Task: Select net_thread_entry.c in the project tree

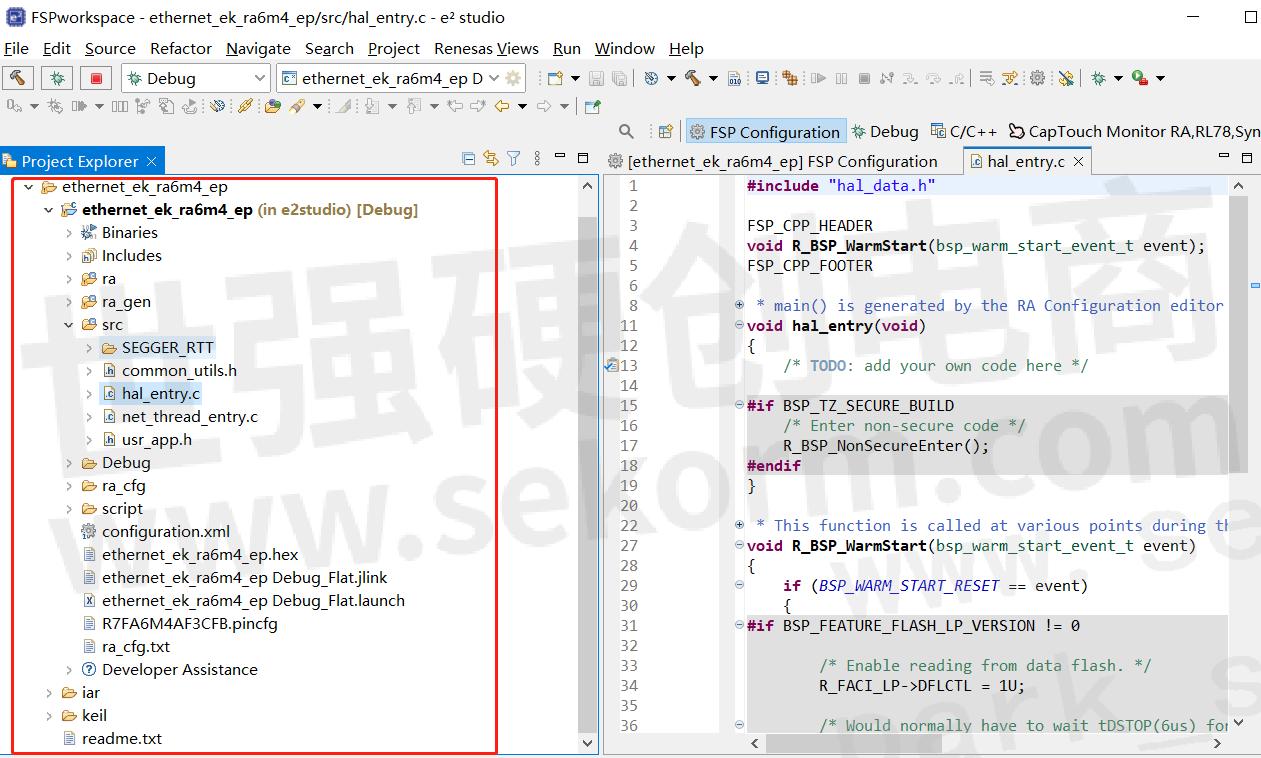Action: pos(189,417)
